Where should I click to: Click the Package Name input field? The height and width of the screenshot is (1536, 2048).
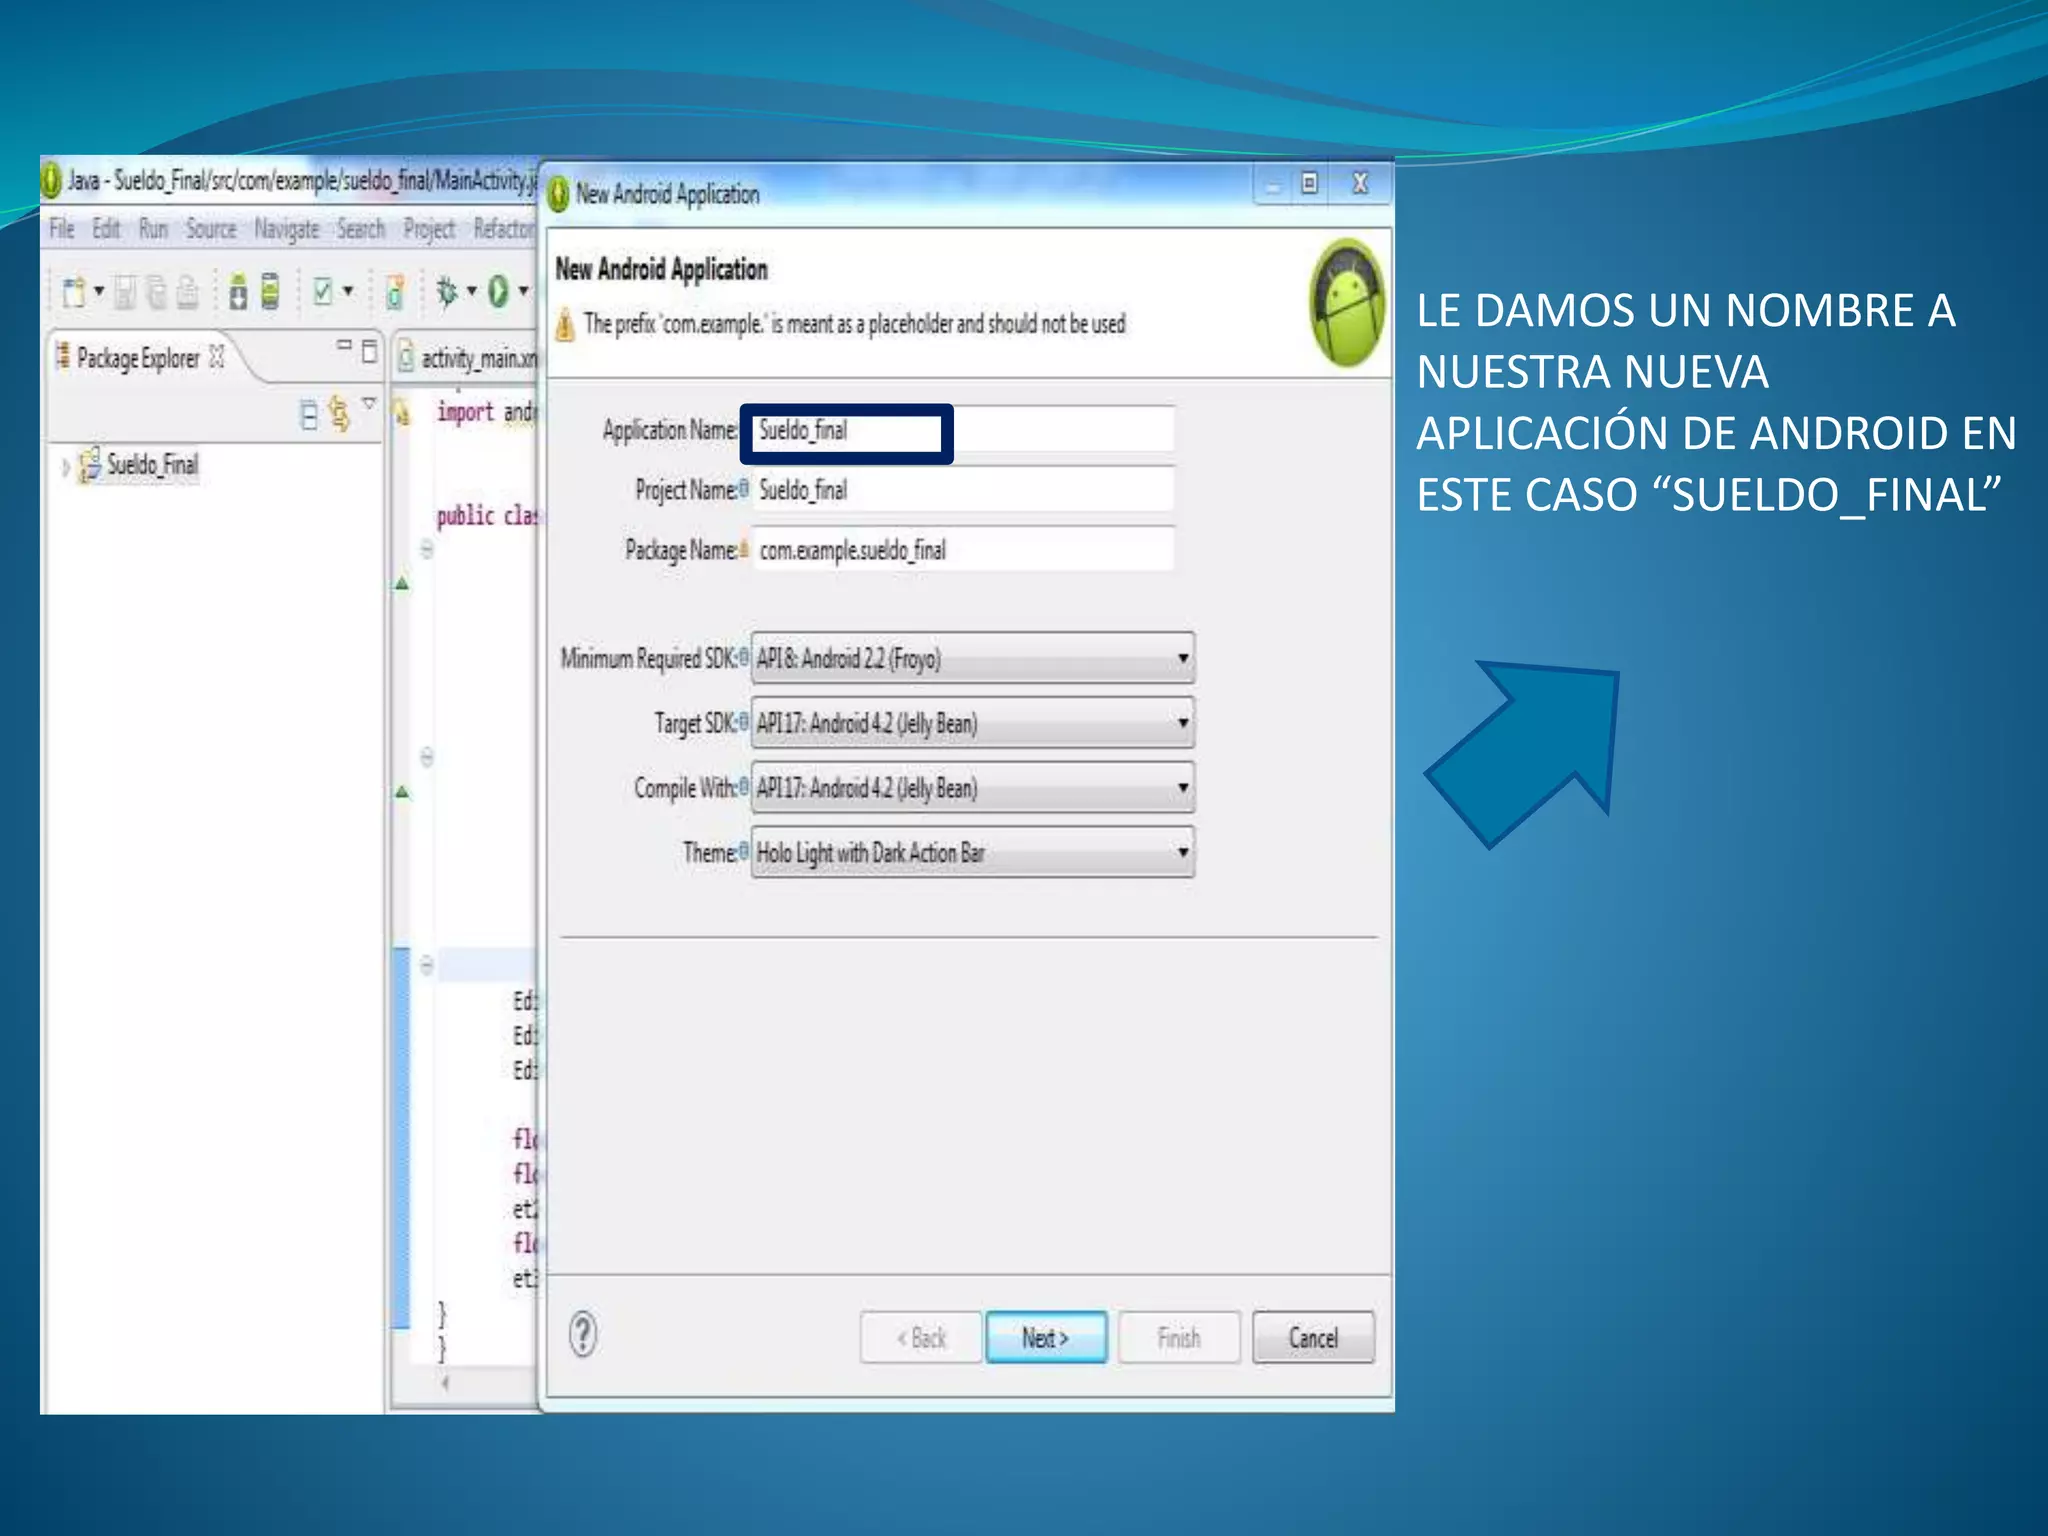click(x=962, y=550)
